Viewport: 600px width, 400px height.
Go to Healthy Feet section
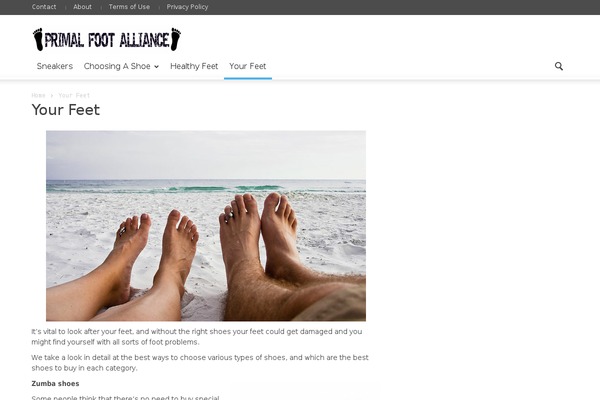tap(194, 66)
